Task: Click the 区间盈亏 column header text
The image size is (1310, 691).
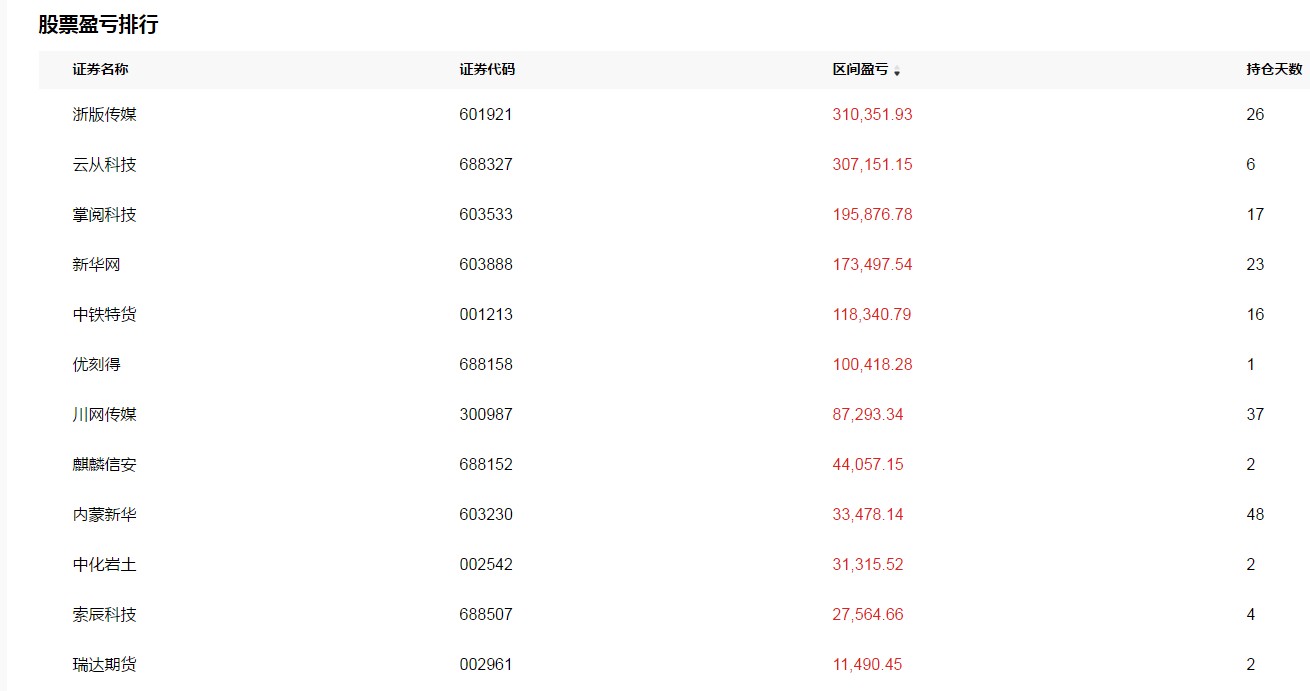Action: [x=860, y=69]
